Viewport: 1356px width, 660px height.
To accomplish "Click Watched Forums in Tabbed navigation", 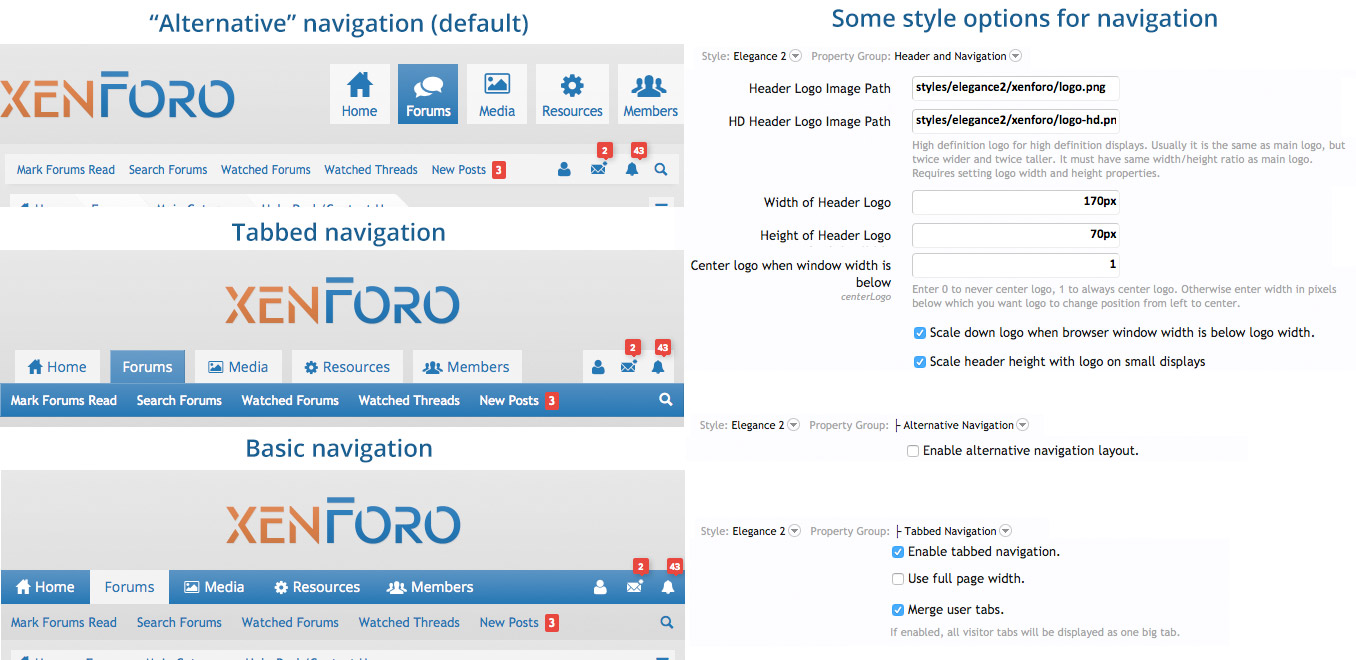I will click(x=290, y=400).
